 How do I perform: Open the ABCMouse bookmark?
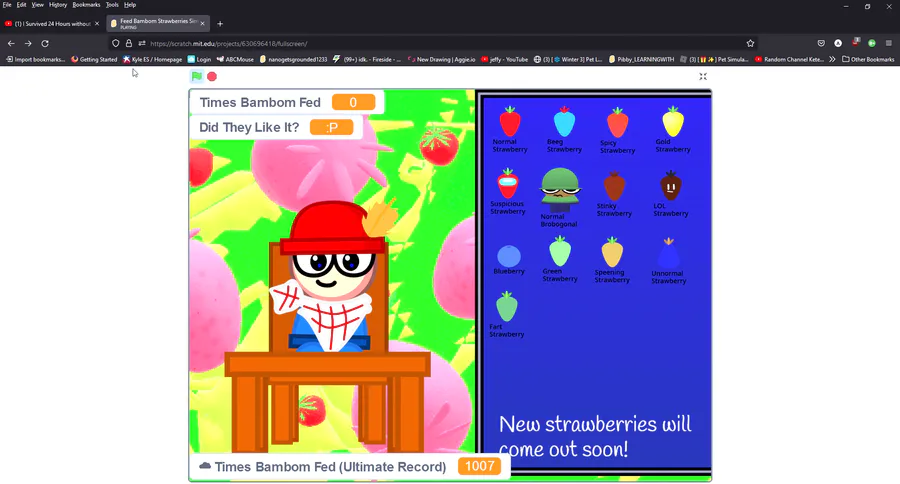click(235, 59)
